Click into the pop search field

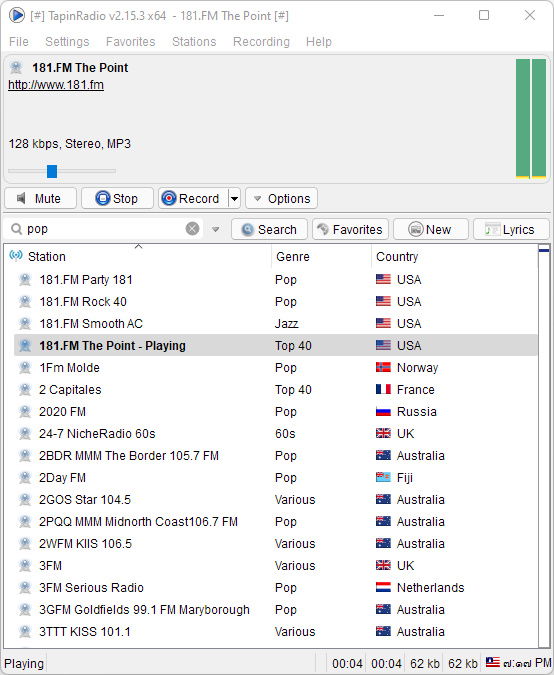click(x=103, y=229)
